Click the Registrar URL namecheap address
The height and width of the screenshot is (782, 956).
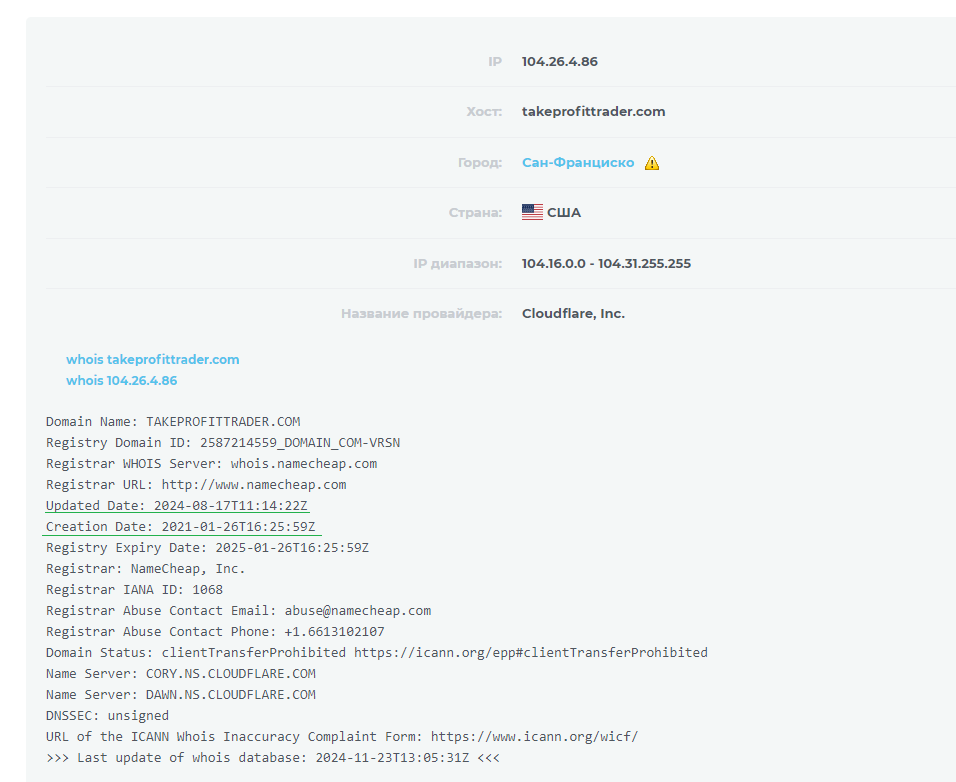254,484
